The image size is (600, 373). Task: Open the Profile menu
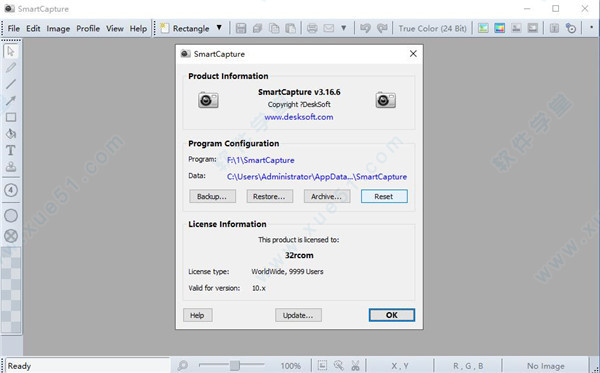click(x=88, y=29)
